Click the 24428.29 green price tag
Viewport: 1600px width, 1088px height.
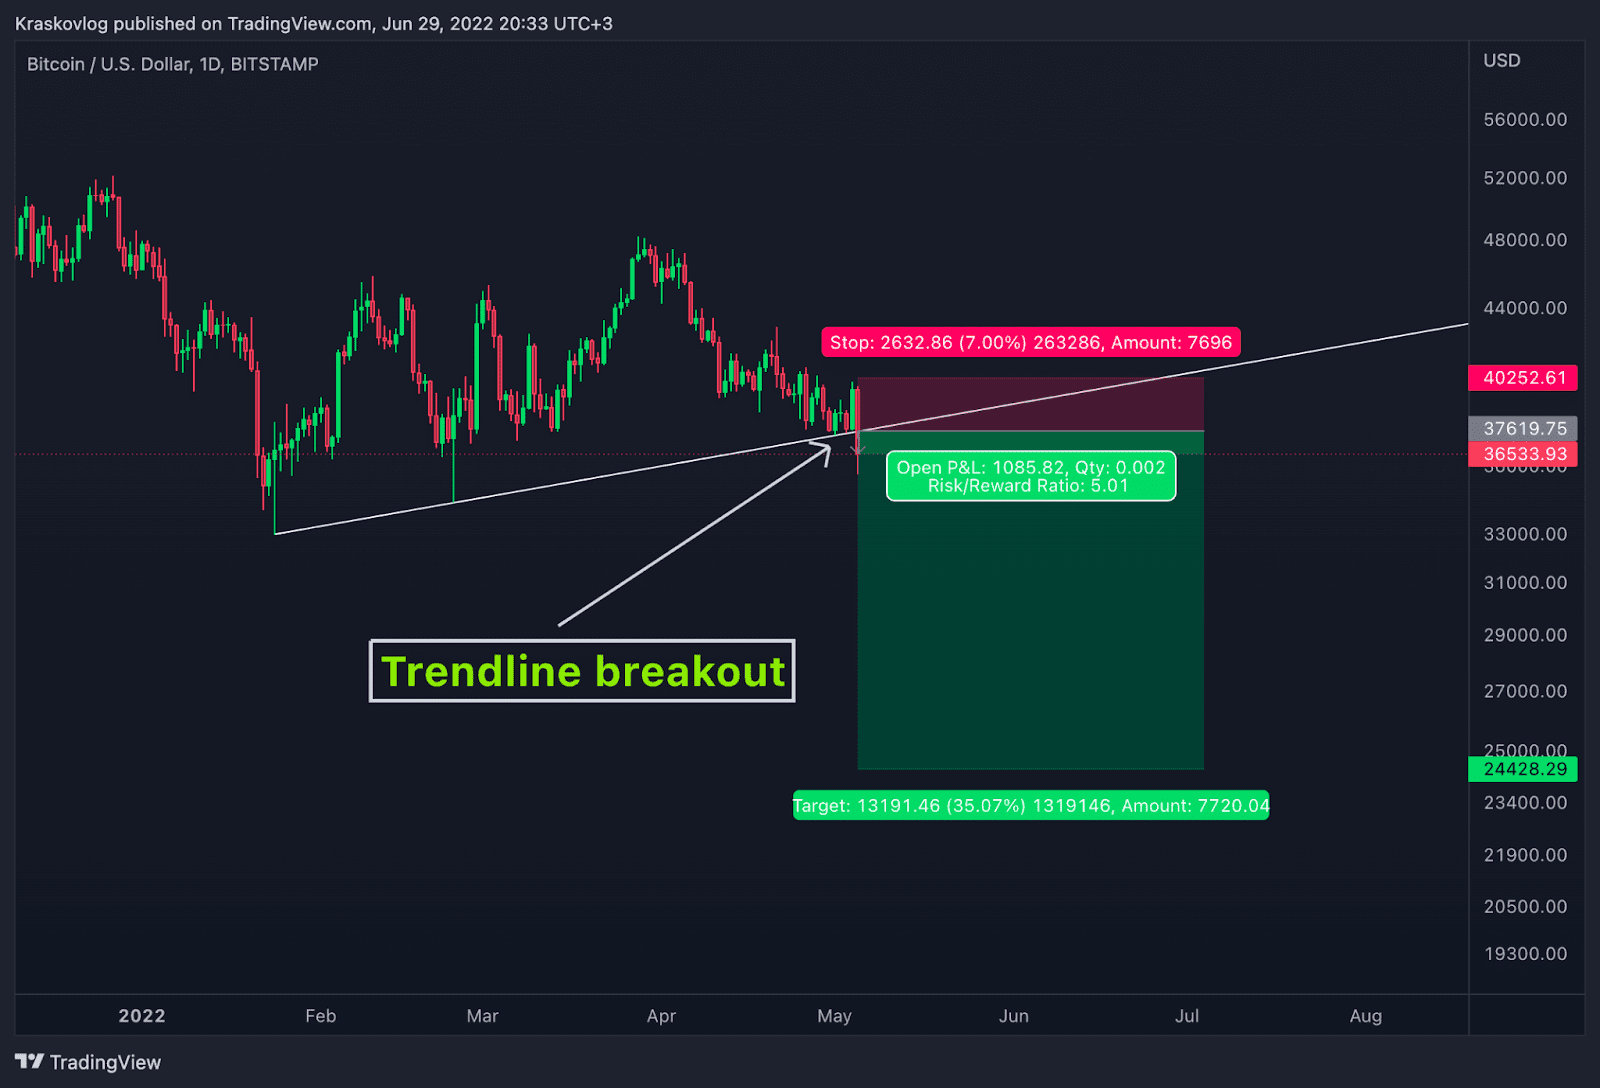click(1523, 769)
